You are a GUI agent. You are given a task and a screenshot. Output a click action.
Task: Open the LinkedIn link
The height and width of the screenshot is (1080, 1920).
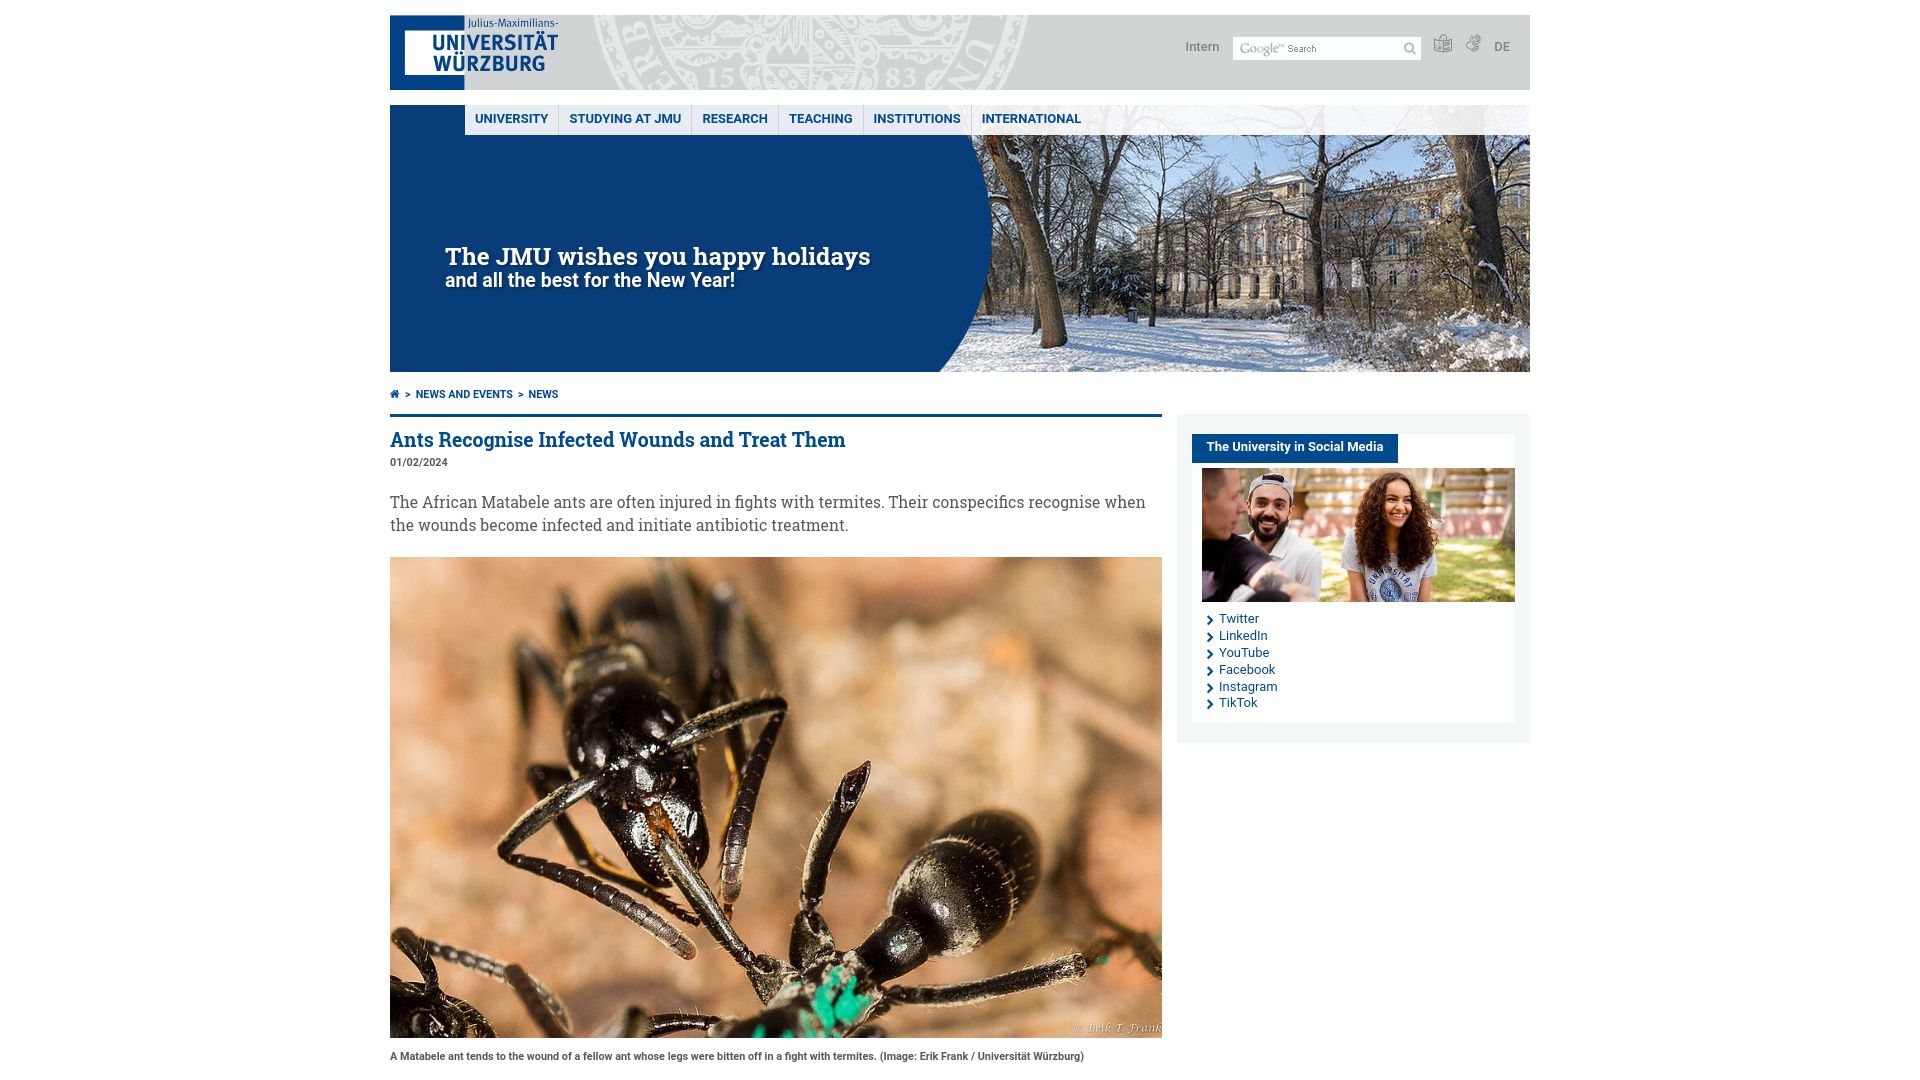[x=1243, y=636]
